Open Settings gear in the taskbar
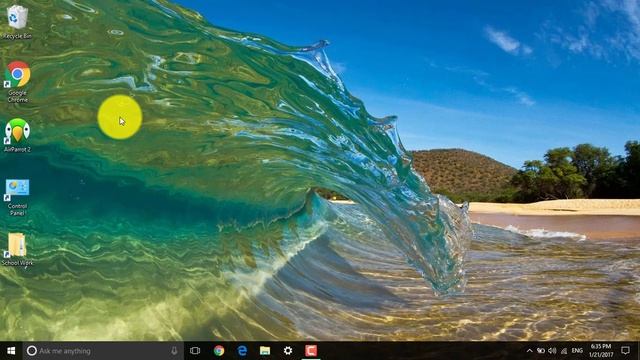640x360 pixels. (x=288, y=351)
